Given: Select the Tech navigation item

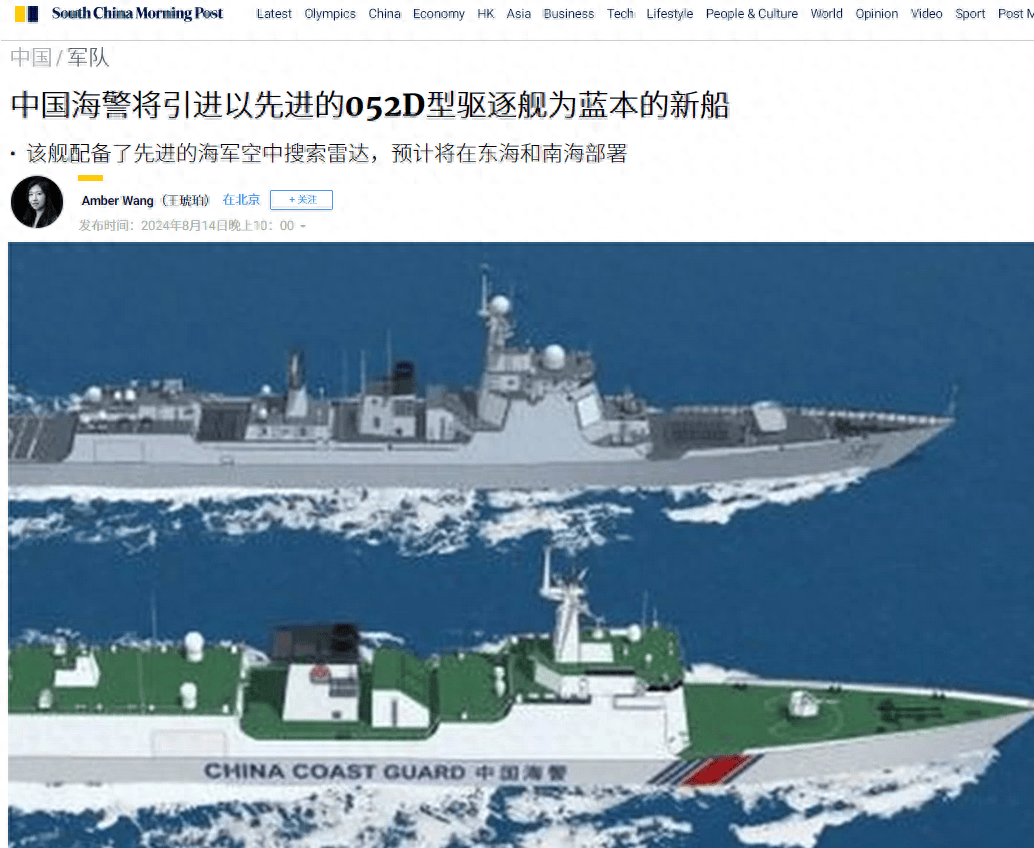Looking at the screenshot, I should tap(620, 14).
